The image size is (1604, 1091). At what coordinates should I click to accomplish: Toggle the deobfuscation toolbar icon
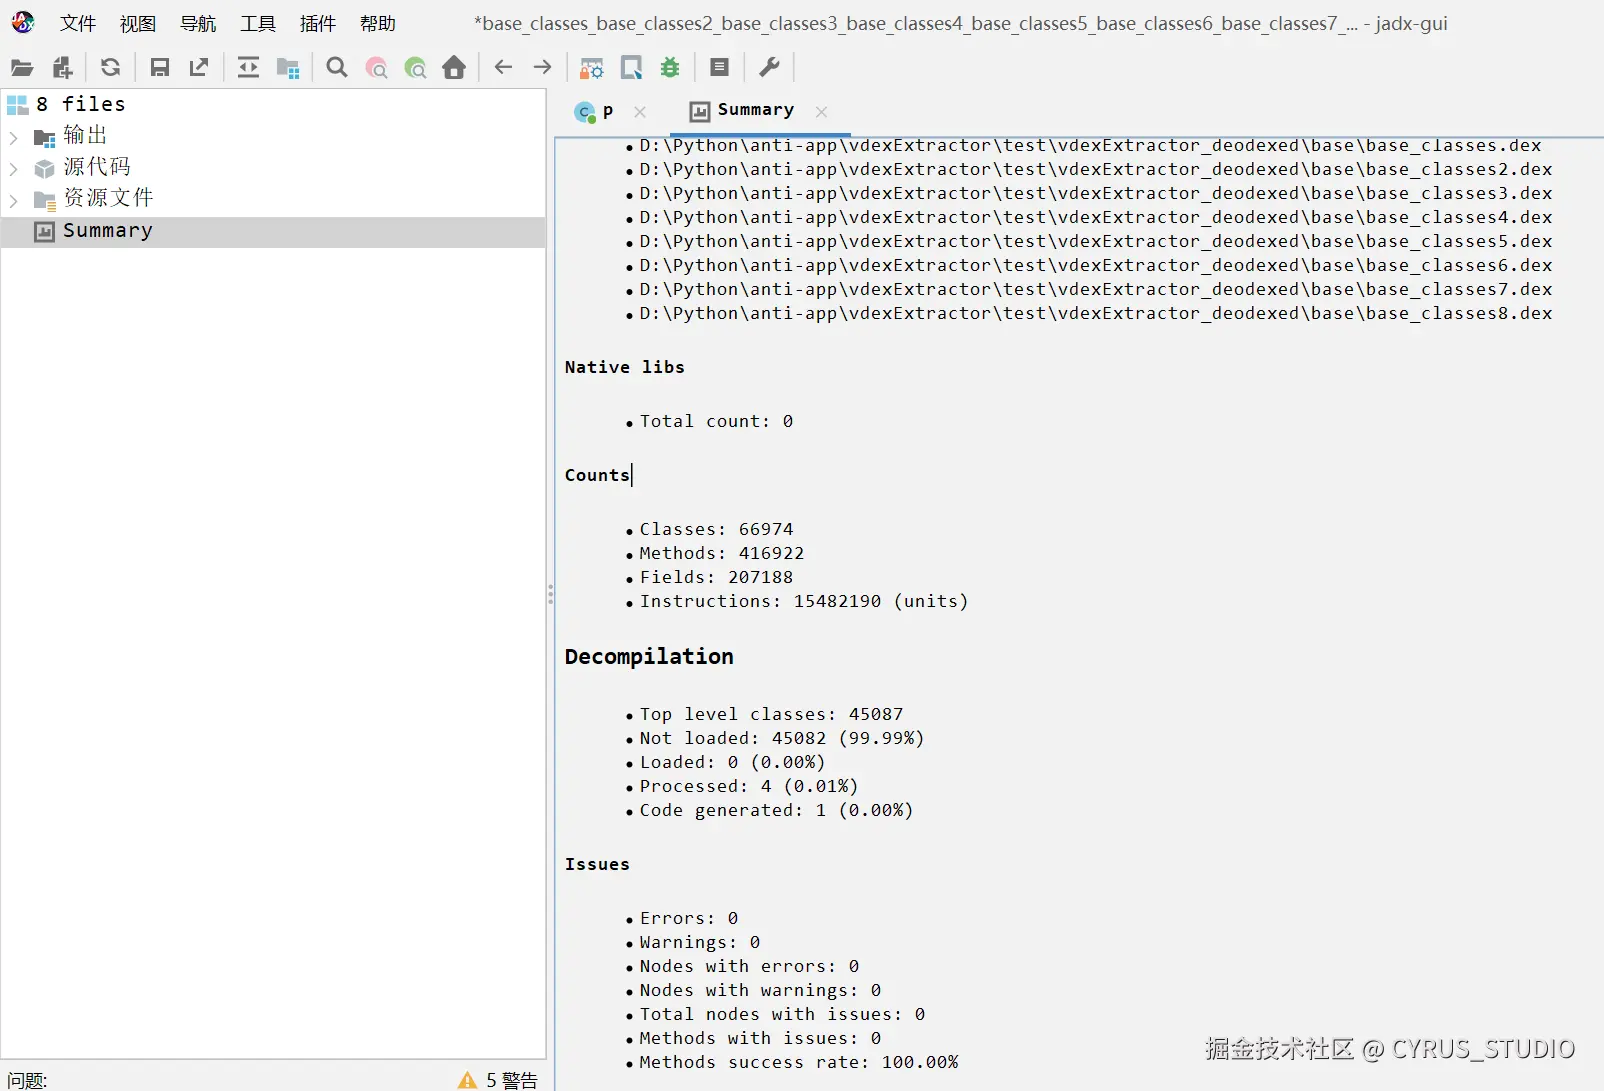[x=592, y=67]
